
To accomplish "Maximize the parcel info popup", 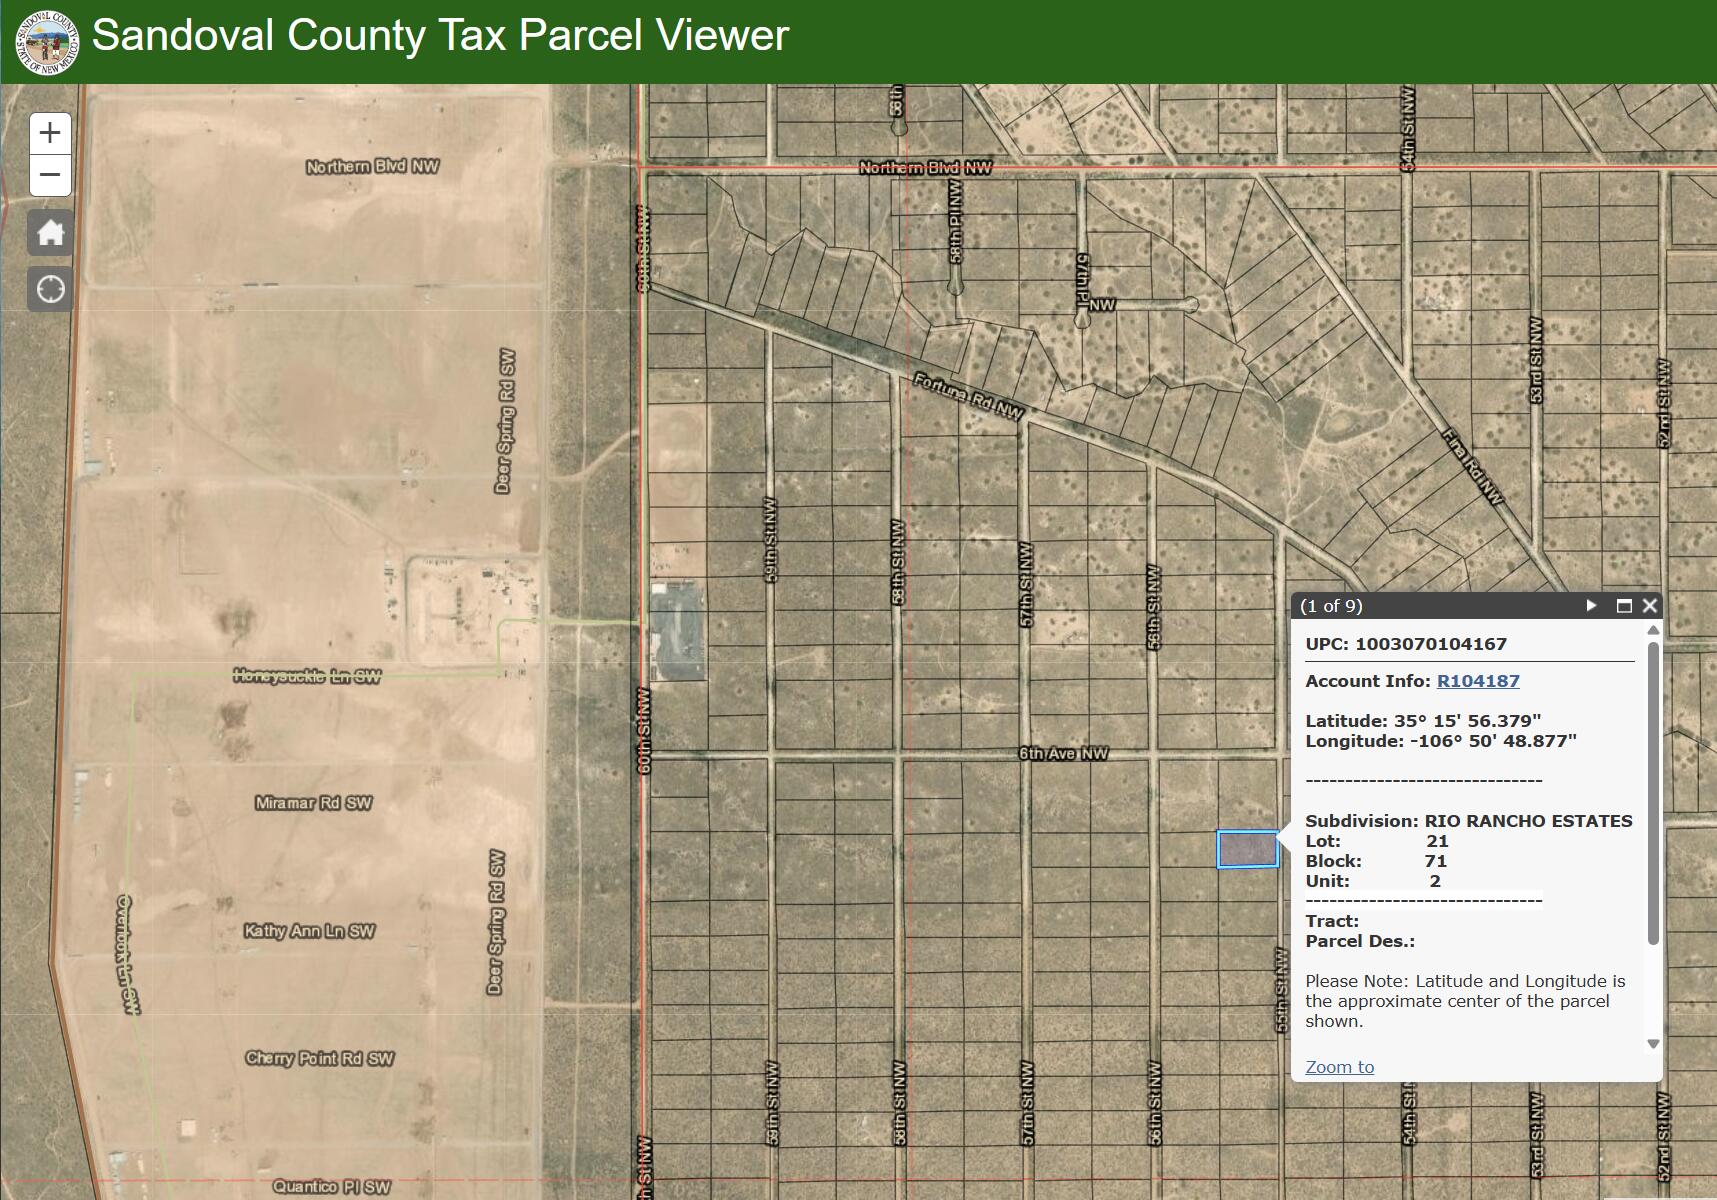I will click(1624, 606).
